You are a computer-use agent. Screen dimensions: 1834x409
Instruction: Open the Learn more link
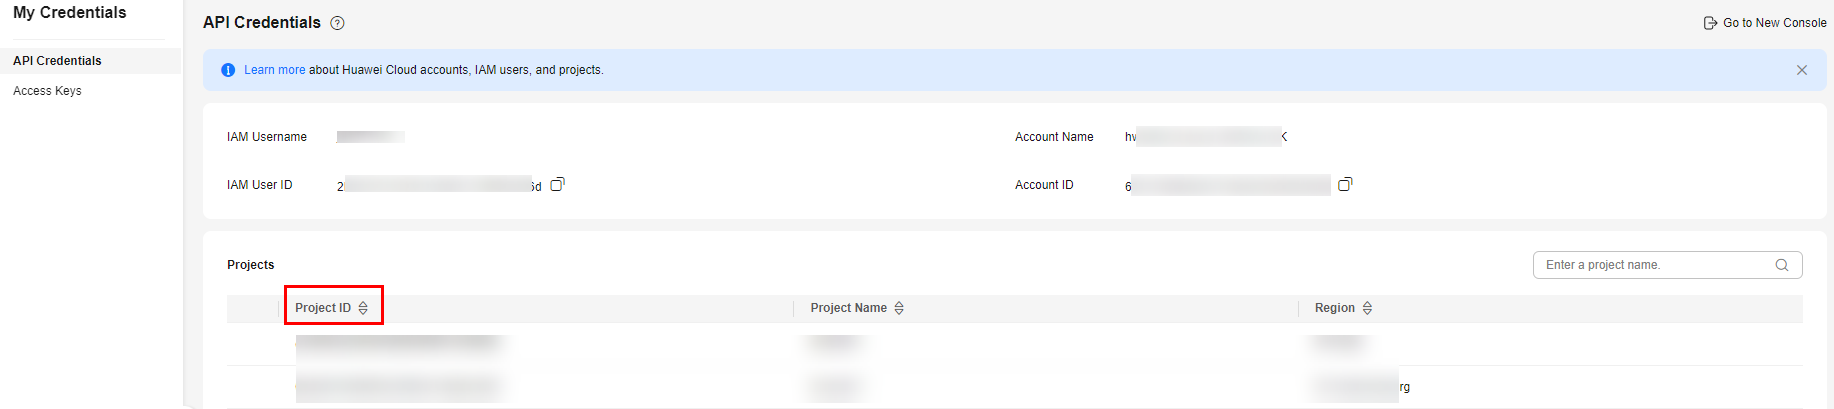pos(274,70)
